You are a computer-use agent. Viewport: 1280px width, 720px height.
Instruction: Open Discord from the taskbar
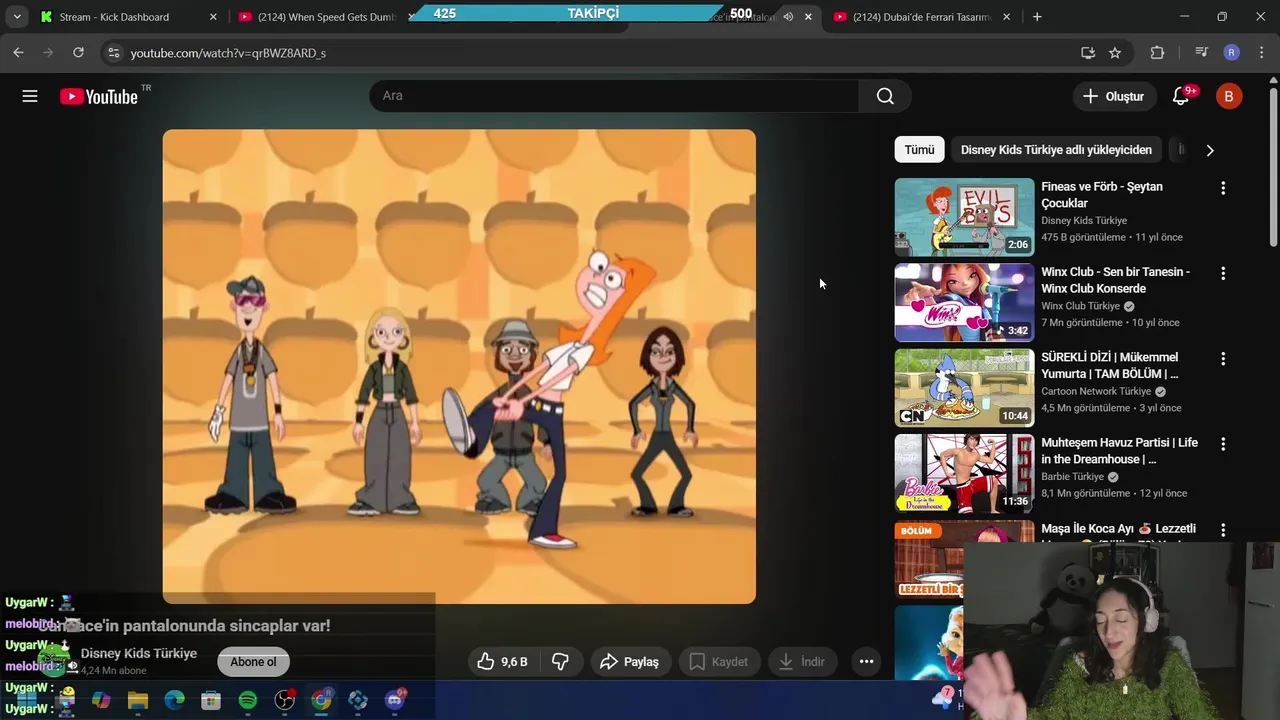[395, 699]
